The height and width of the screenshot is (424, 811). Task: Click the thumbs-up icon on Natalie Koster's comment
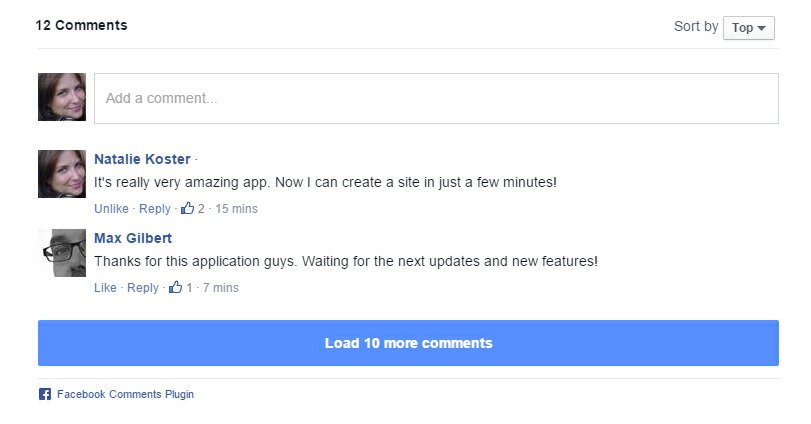[187, 208]
